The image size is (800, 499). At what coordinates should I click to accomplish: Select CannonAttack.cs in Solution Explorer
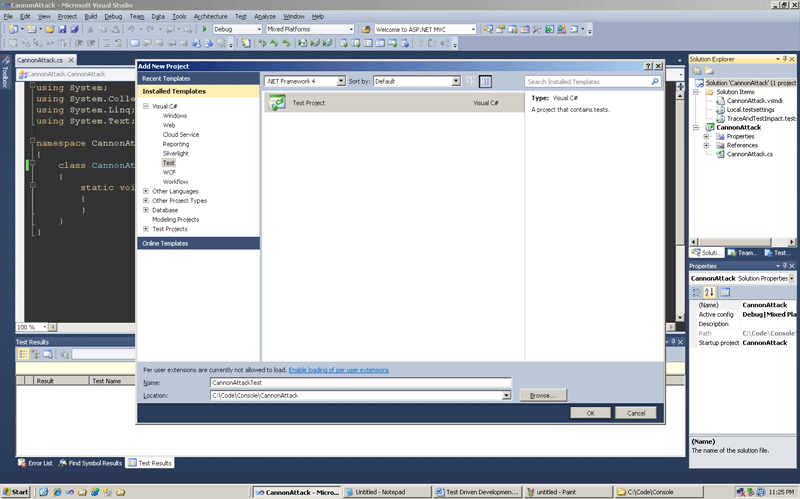tap(749, 154)
